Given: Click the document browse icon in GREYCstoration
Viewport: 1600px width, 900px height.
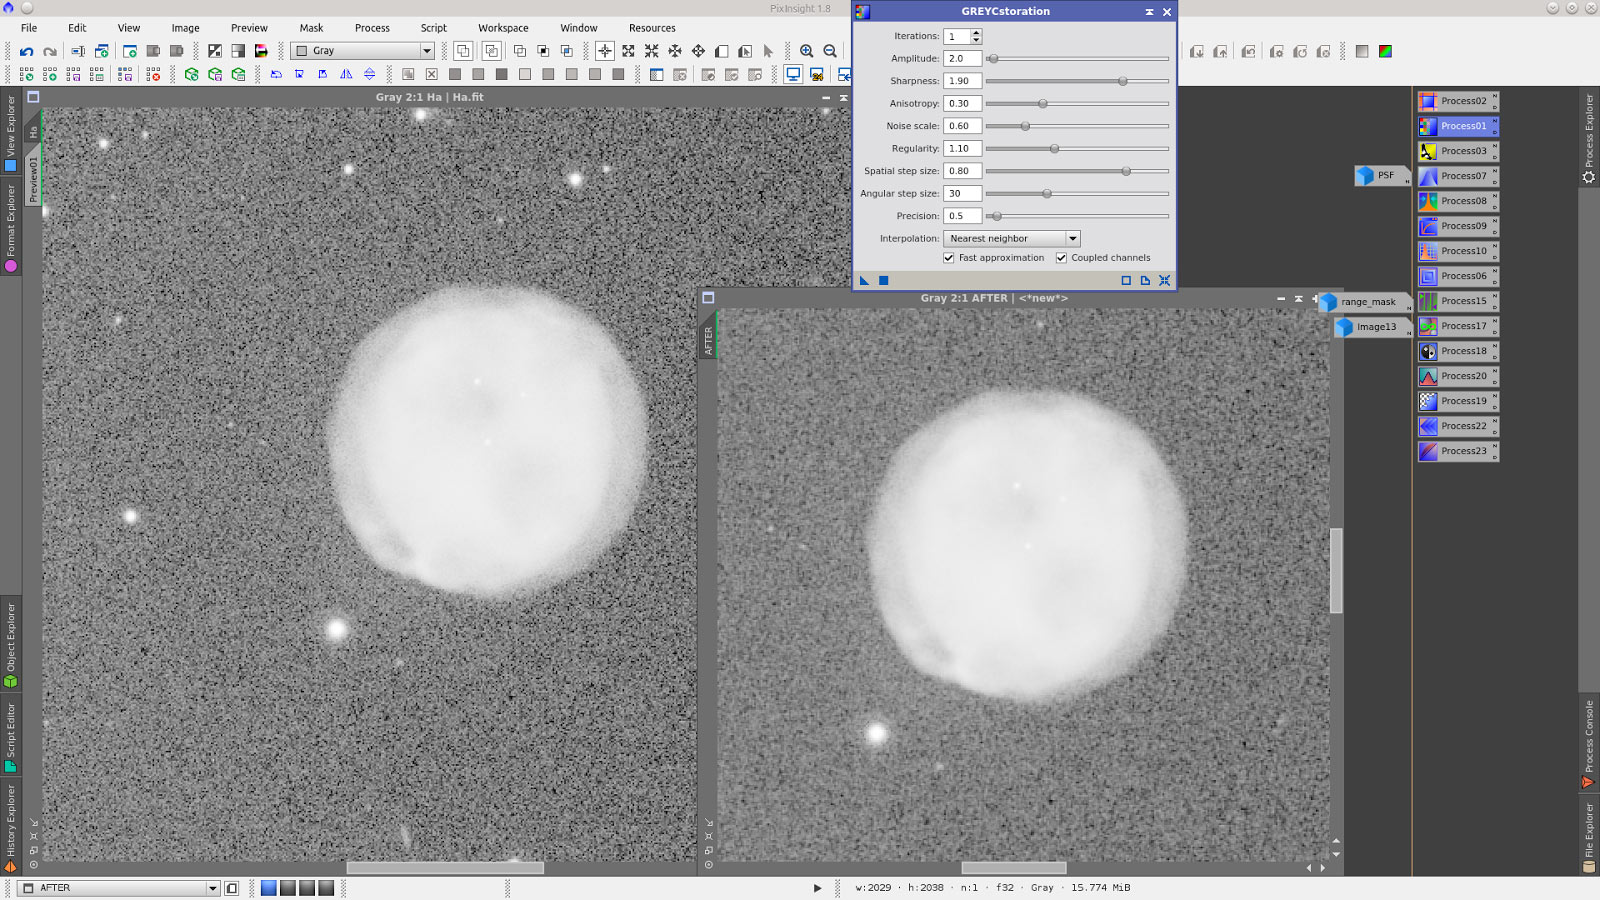Looking at the screenshot, I should click(x=1145, y=281).
